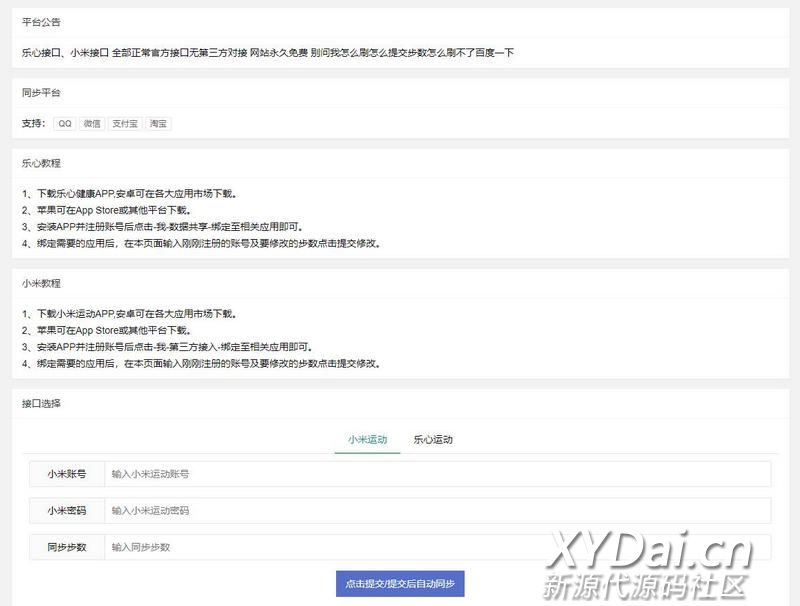Switch to the 乐心运动 tab
The width and height of the screenshot is (800, 606).
coord(433,440)
